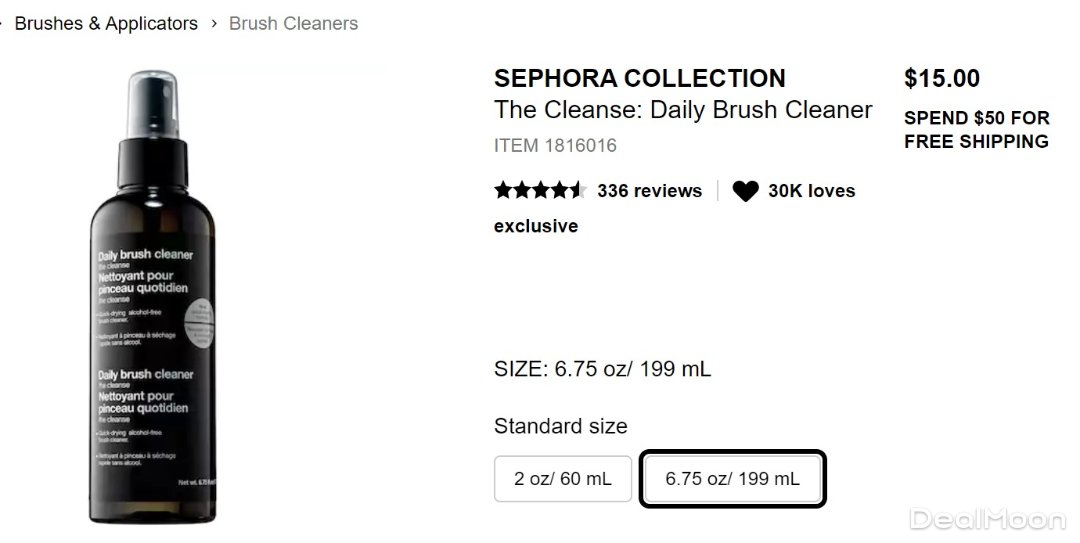Click the 30K loves count

pyautogui.click(x=811, y=191)
